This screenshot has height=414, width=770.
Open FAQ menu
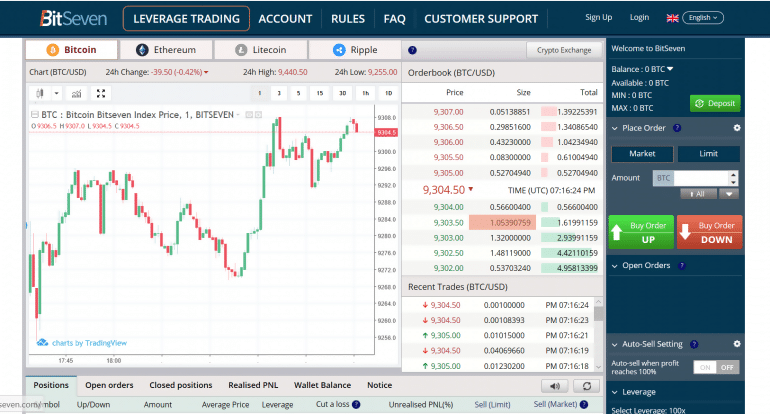tap(394, 19)
